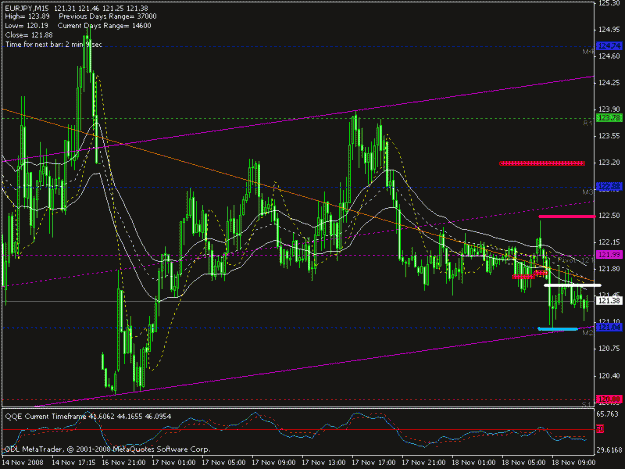The image size is (625, 469).
Task: Click the blue 121.04 price tag
Action: (x=609, y=327)
